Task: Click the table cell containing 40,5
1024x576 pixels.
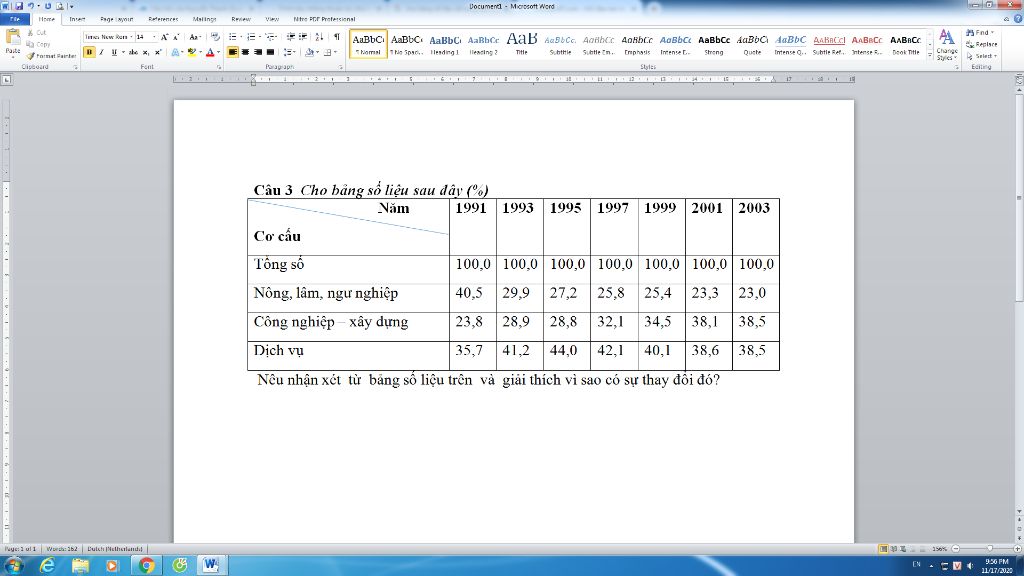Action: pos(473,298)
